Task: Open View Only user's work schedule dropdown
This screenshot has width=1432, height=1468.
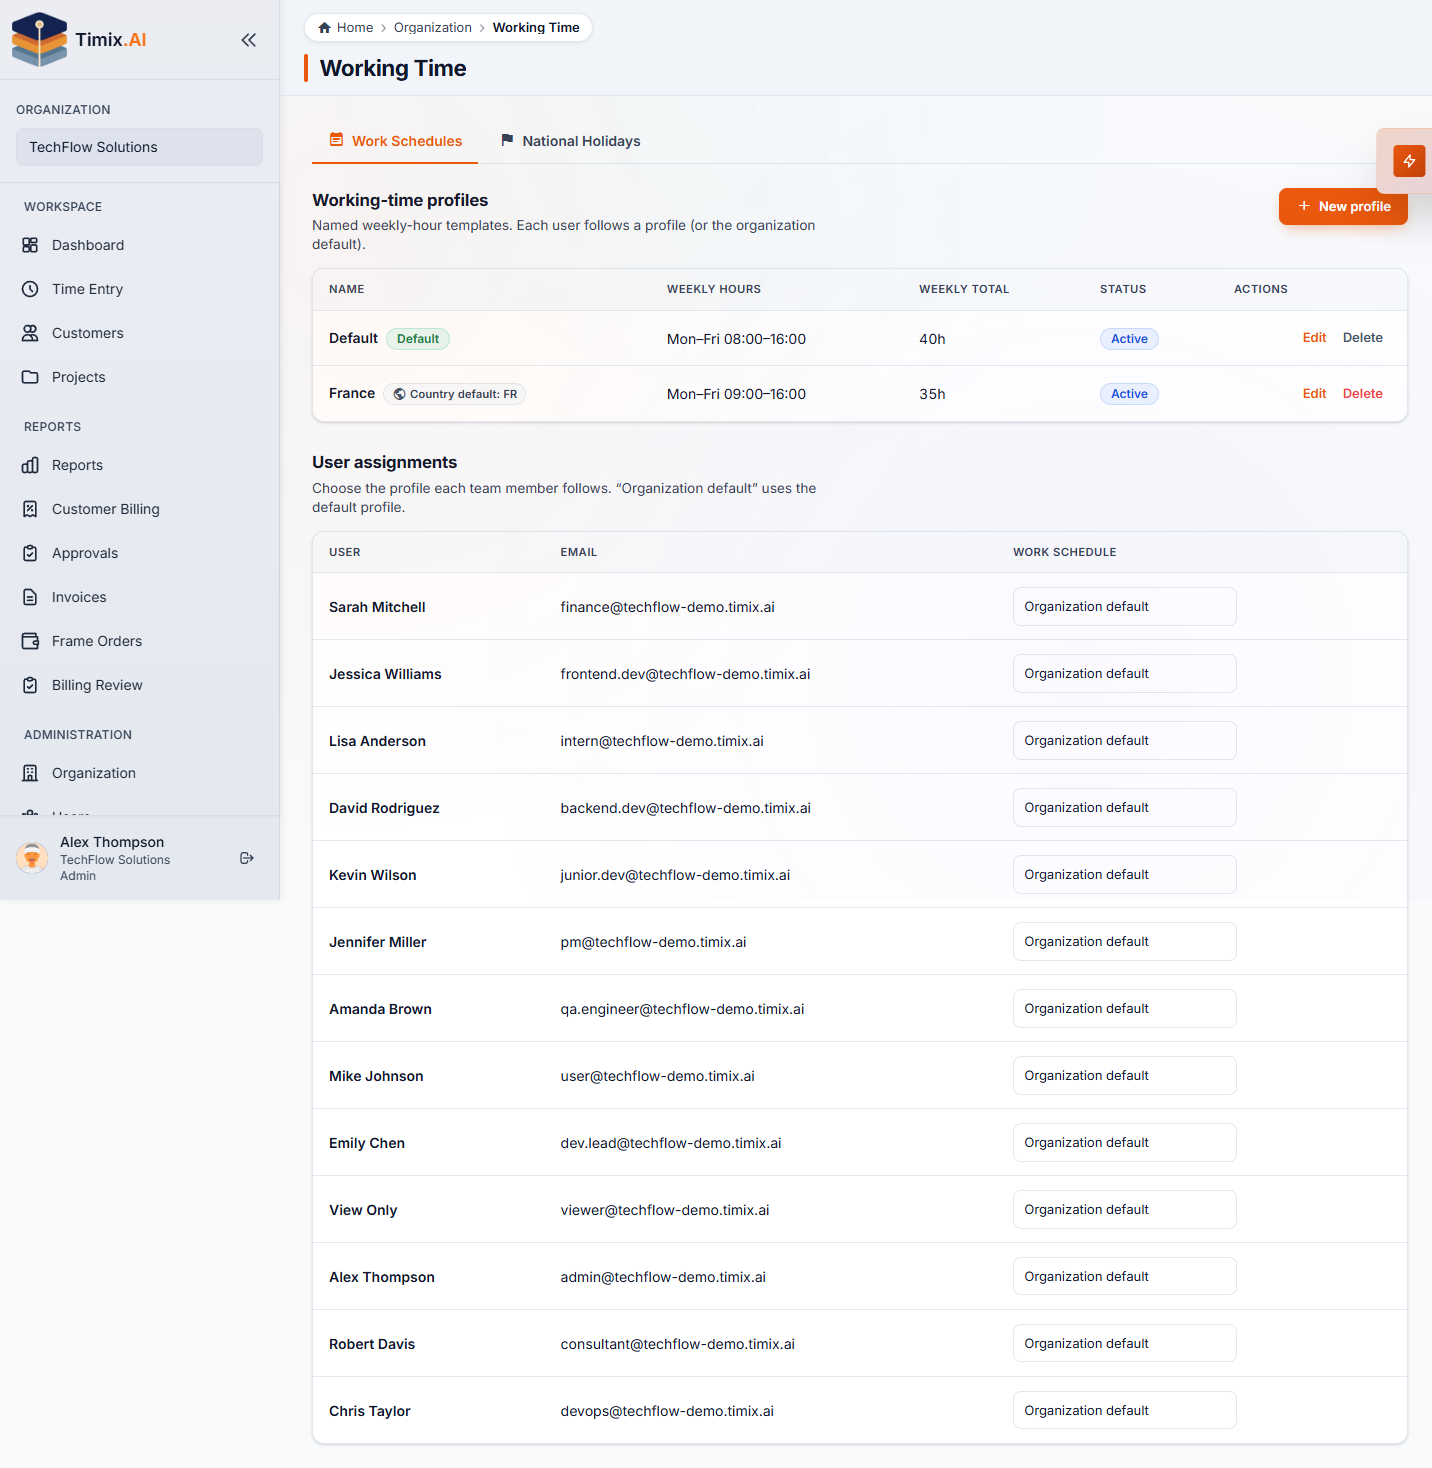Action: (1125, 1210)
